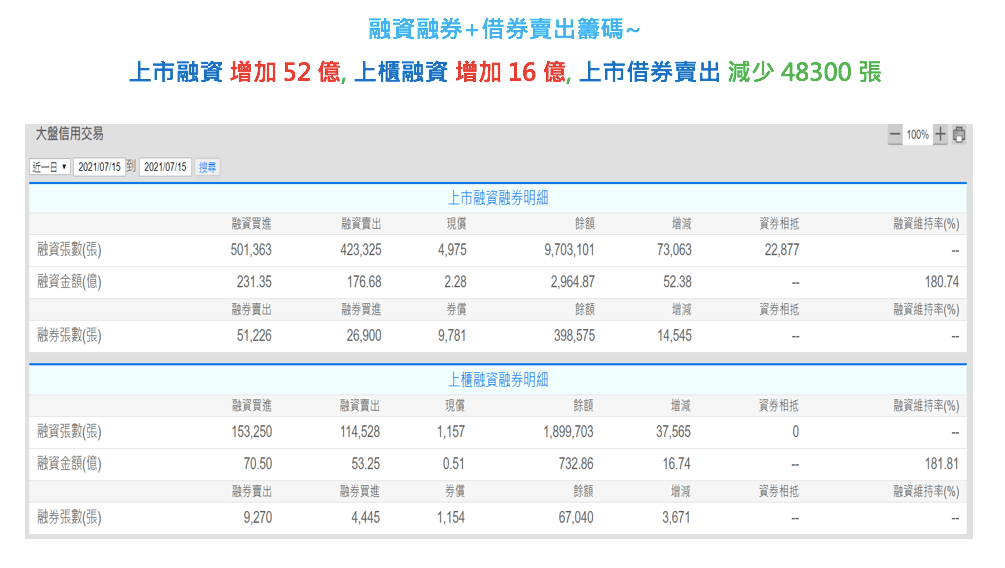Click 資券相抵 value 22,877

pos(781,250)
